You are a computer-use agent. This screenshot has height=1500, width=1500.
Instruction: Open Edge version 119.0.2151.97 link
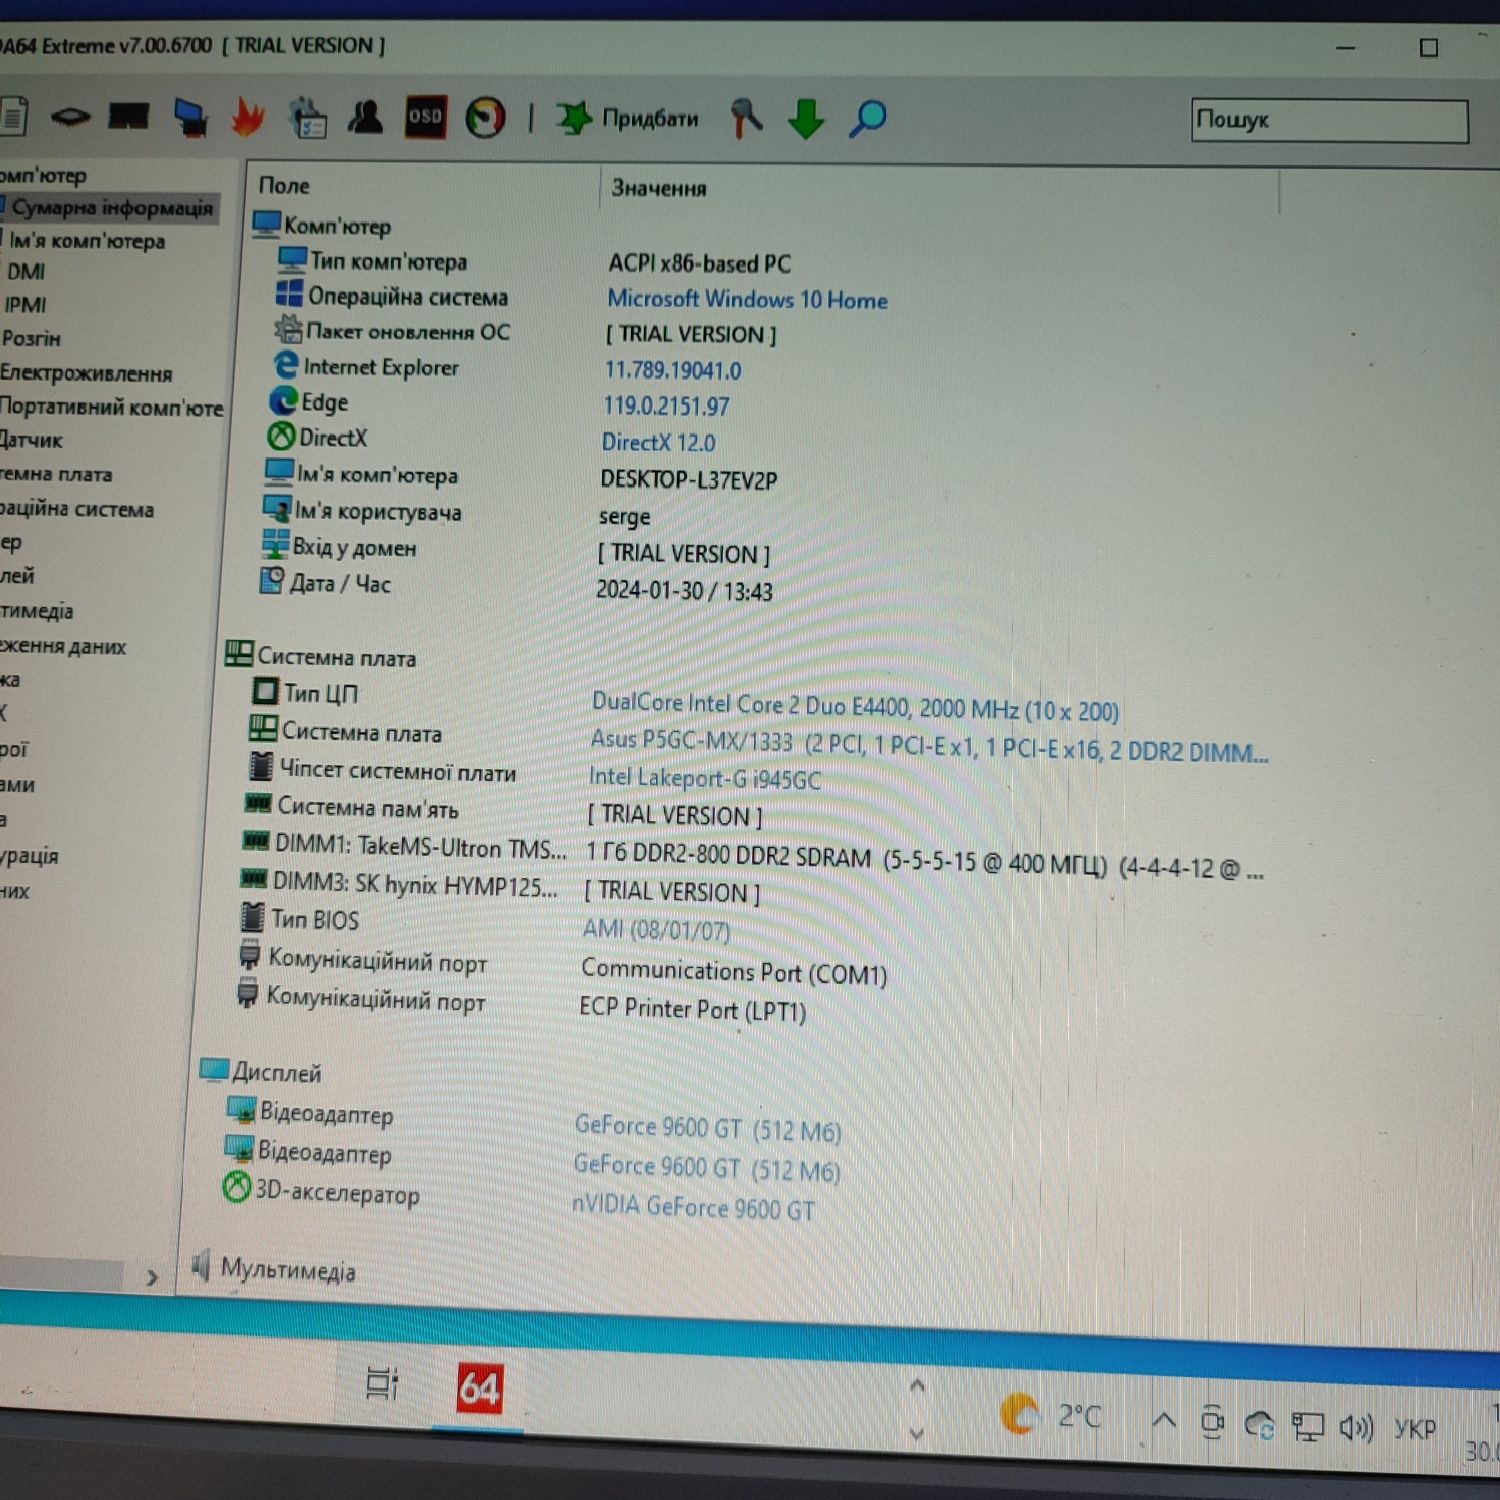click(666, 406)
